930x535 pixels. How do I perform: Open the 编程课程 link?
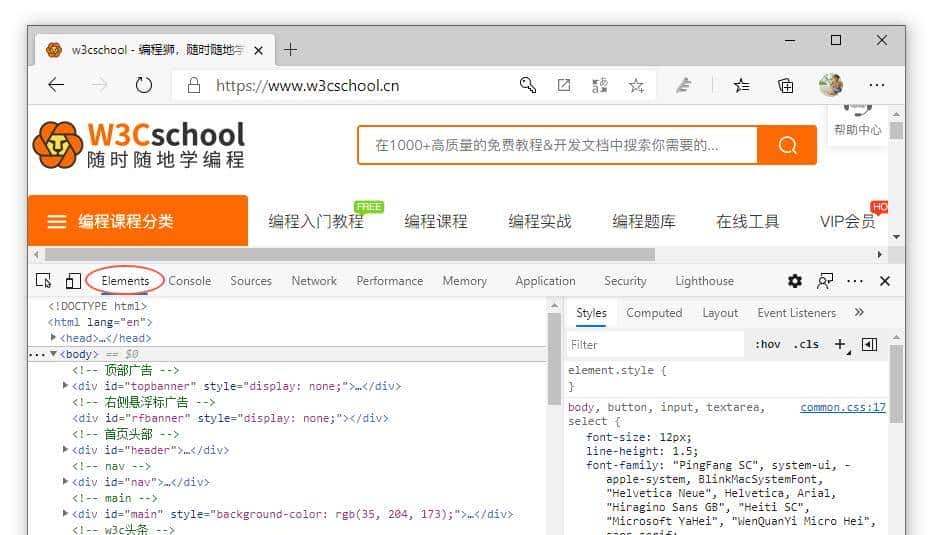436,221
